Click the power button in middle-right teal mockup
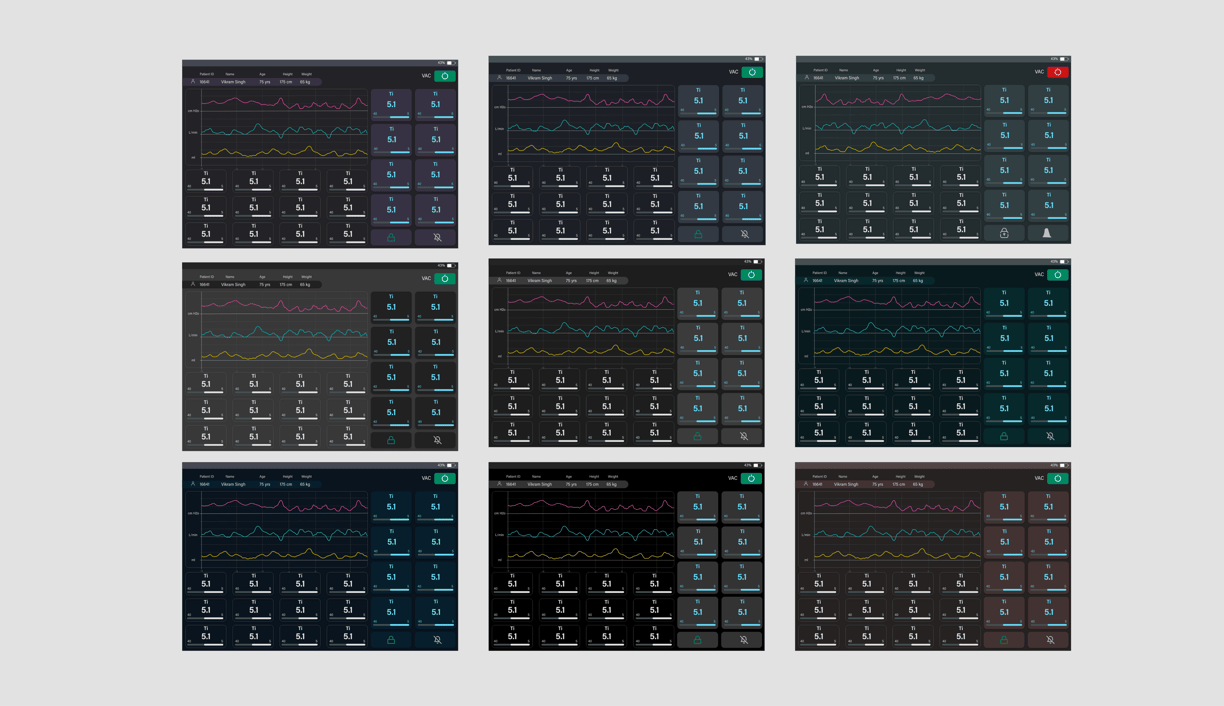Screen dimensions: 1224x706 [1057, 275]
